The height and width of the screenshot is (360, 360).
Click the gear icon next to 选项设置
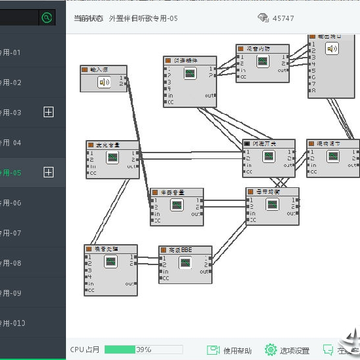[x=271, y=350]
